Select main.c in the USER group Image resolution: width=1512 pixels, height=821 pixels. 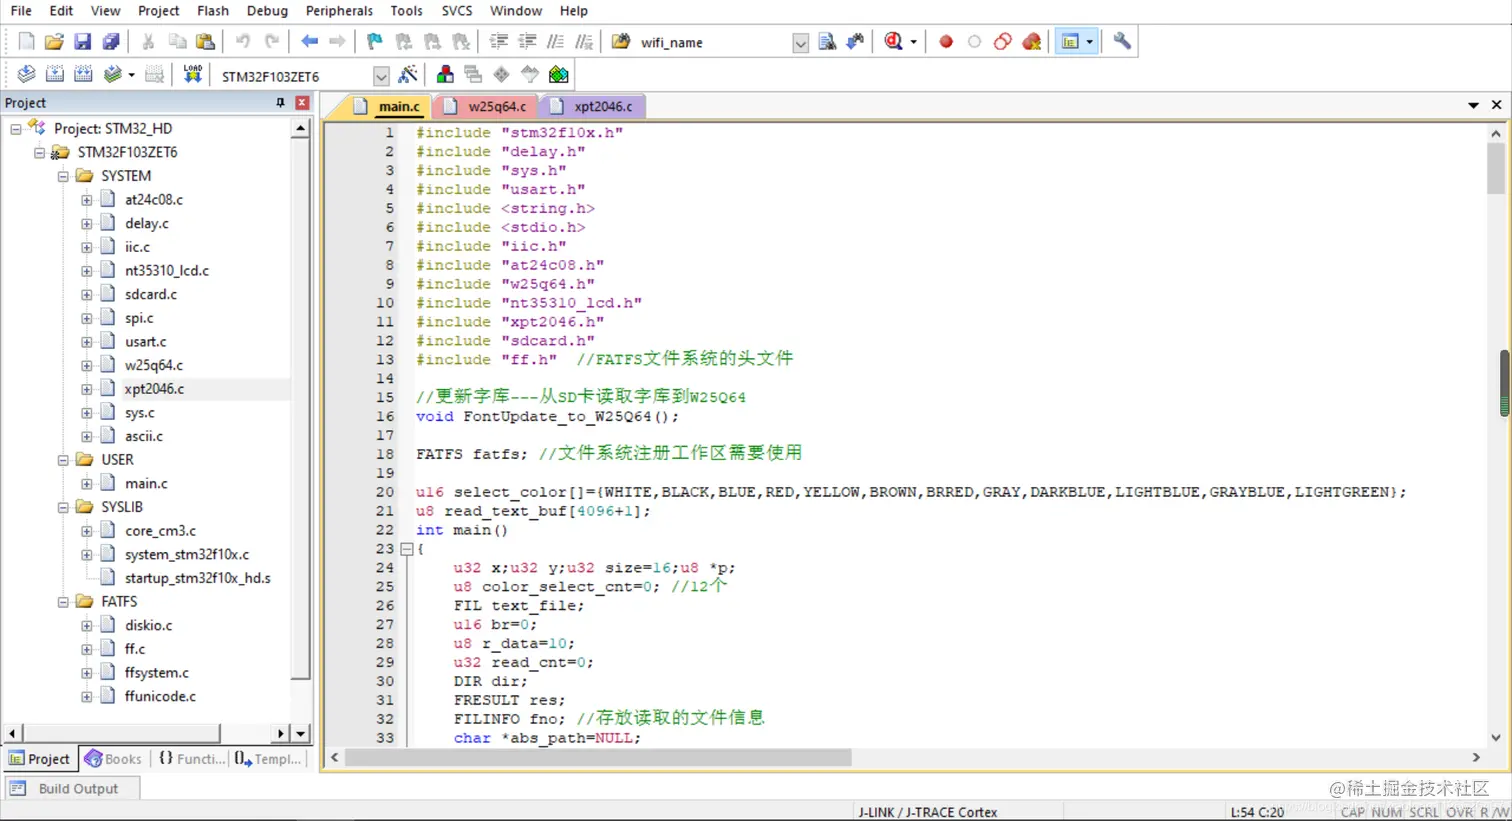(x=146, y=484)
